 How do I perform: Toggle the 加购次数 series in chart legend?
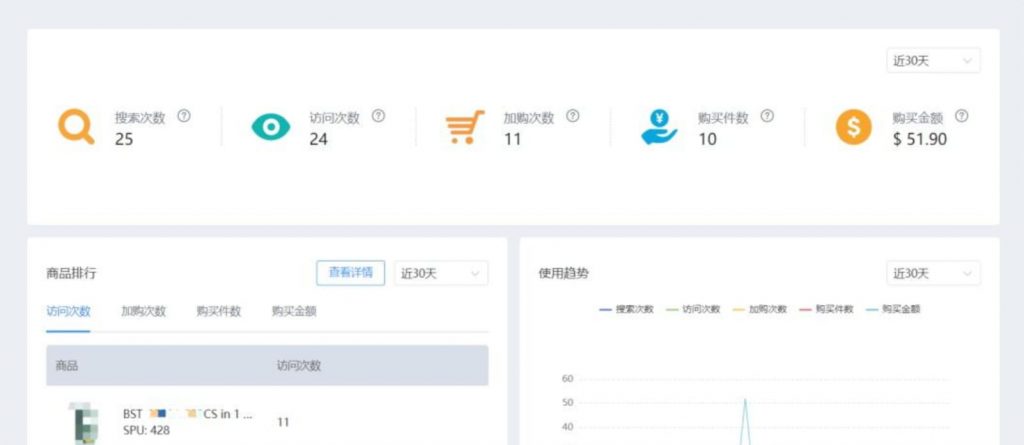click(x=760, y=309)
